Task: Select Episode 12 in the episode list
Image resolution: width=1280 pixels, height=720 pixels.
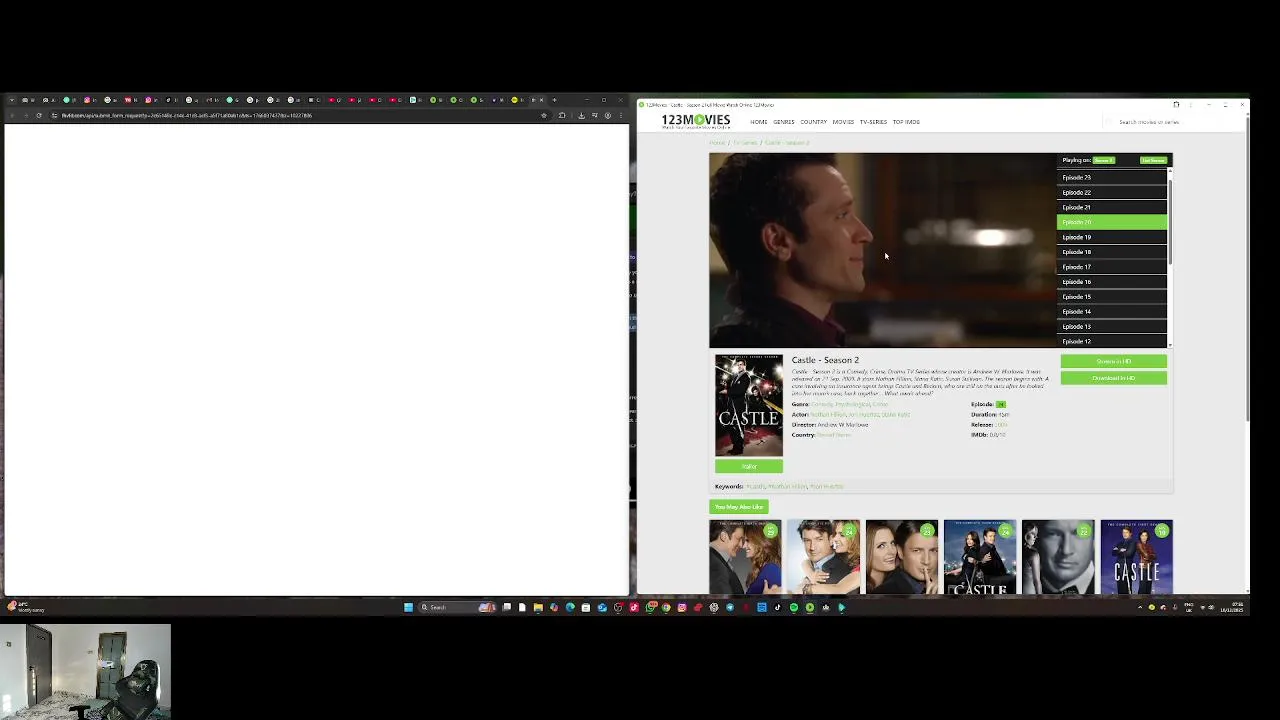Action: [1112, 341]
